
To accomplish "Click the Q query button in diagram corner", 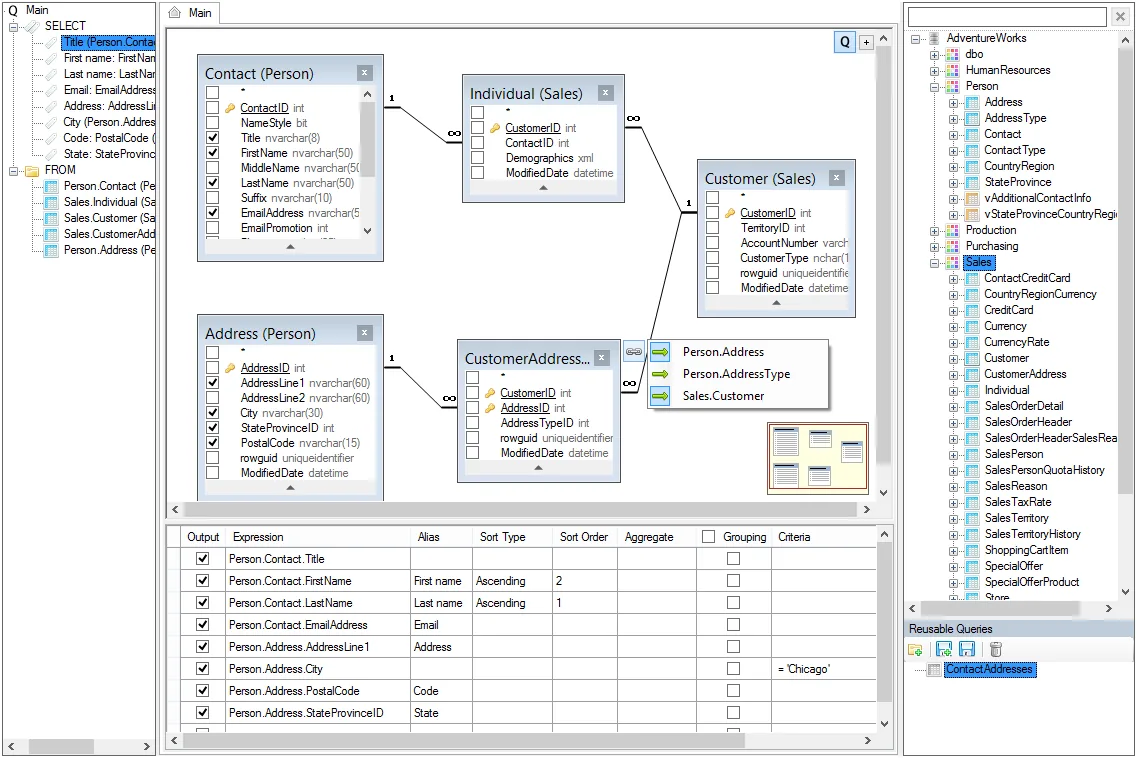I will 845,42.
